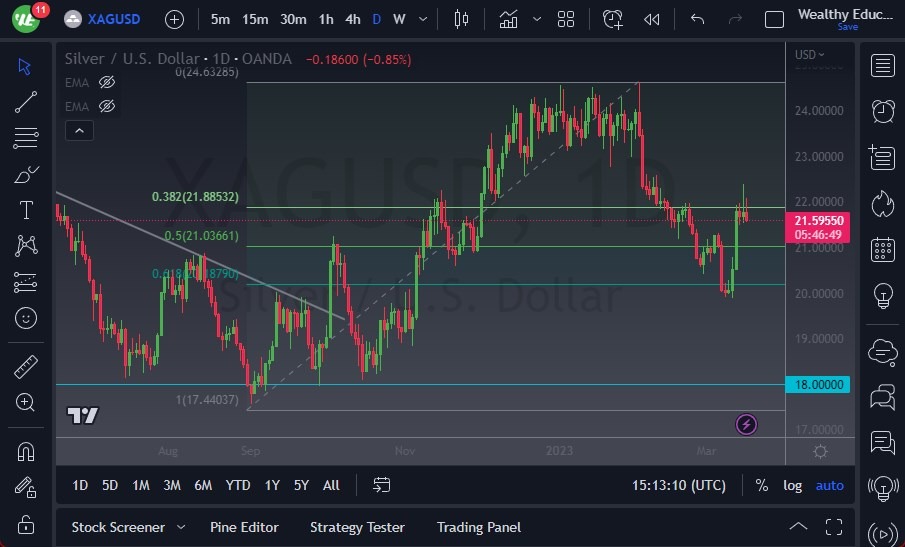Switch to the 5m timeframe
The image size is (905, 547).
pyautogui.click(x=220, y=20)
